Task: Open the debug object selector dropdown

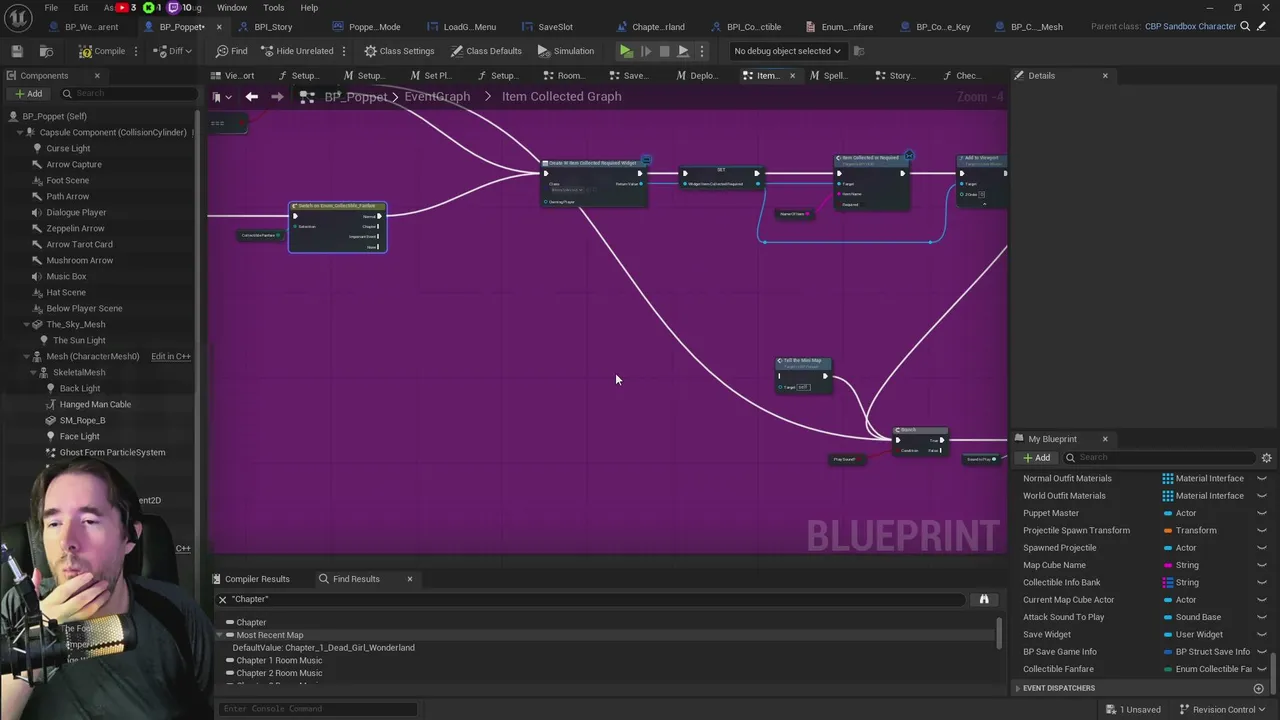Action: coord(787,51)
